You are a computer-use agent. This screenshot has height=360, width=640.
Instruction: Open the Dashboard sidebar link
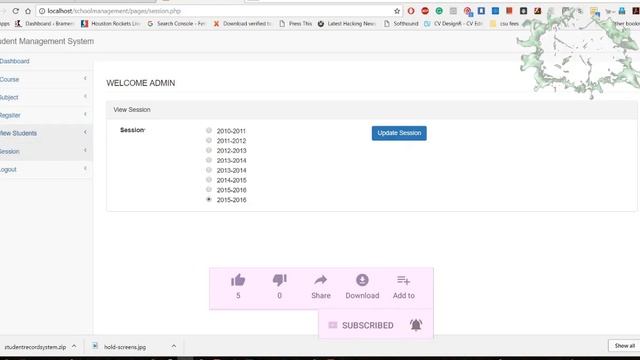click(x=15, y=61)
